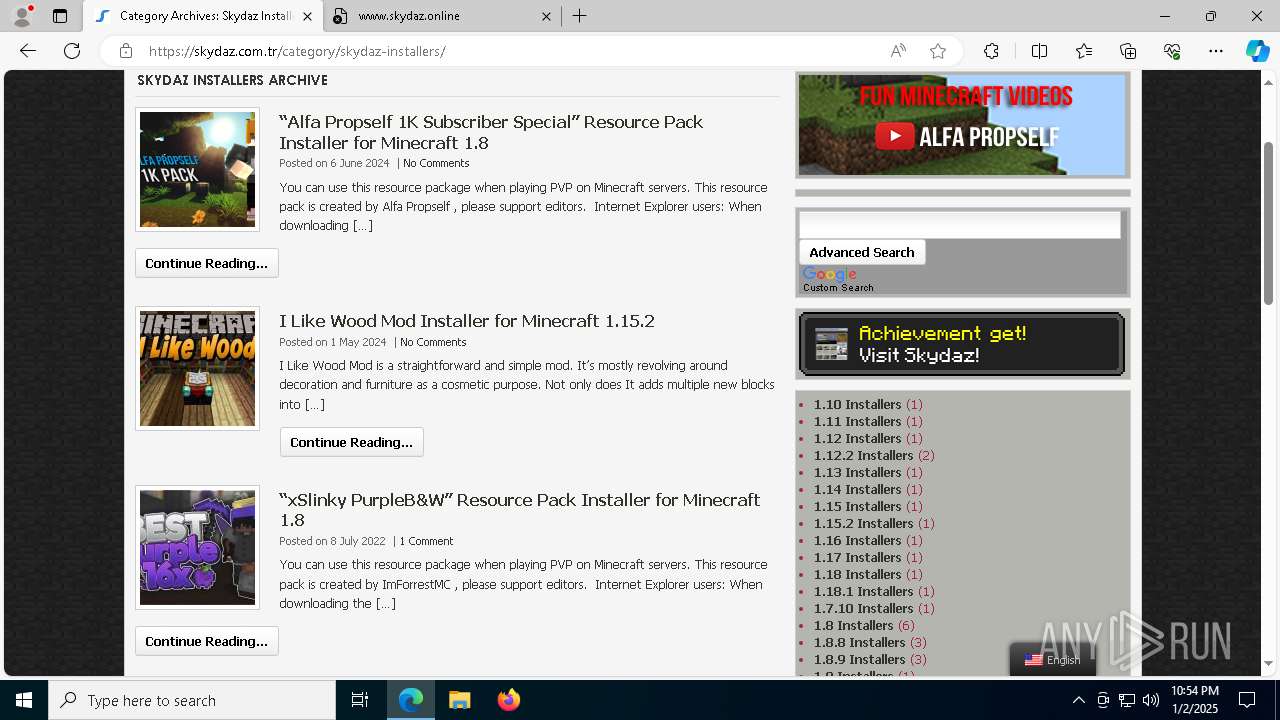Add this page to favorites star
Screen dimensions: 1280x720
[x=938, y=51]
